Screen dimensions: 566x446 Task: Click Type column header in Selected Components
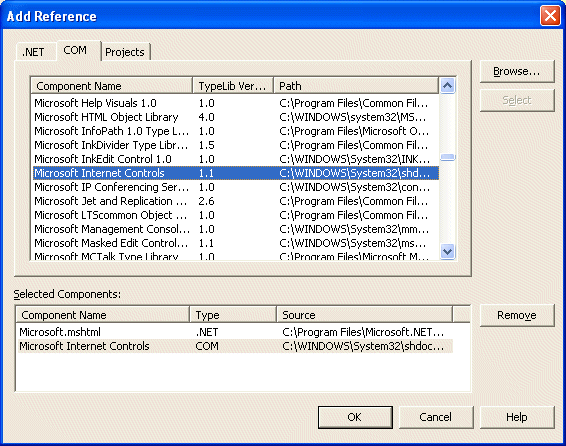coord(233,315)
